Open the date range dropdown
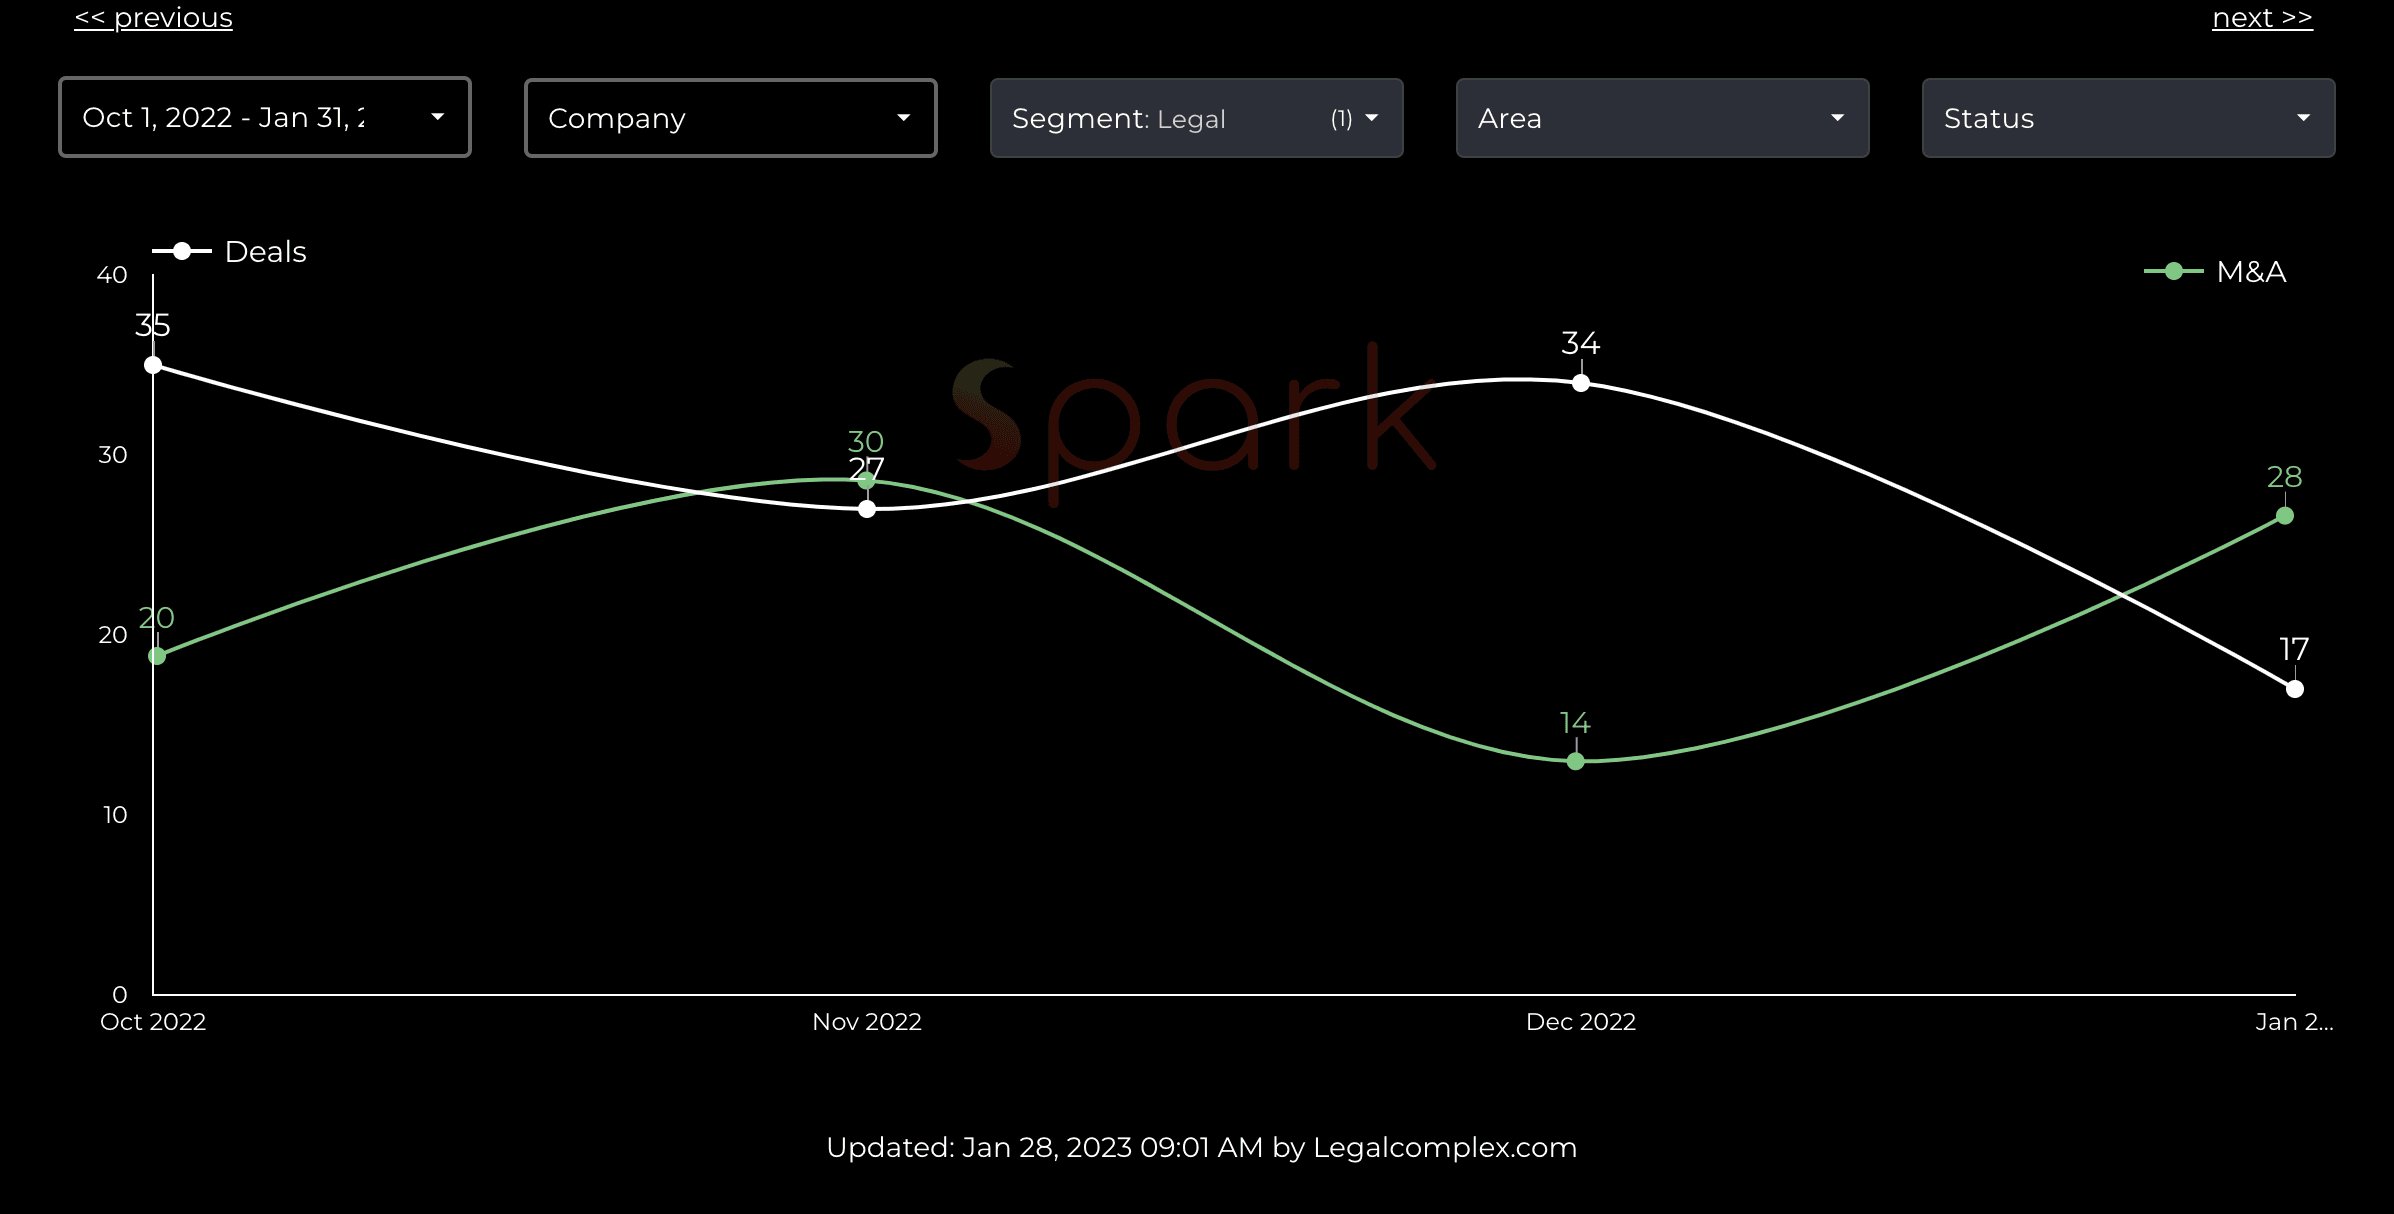 tap(264, 118)
